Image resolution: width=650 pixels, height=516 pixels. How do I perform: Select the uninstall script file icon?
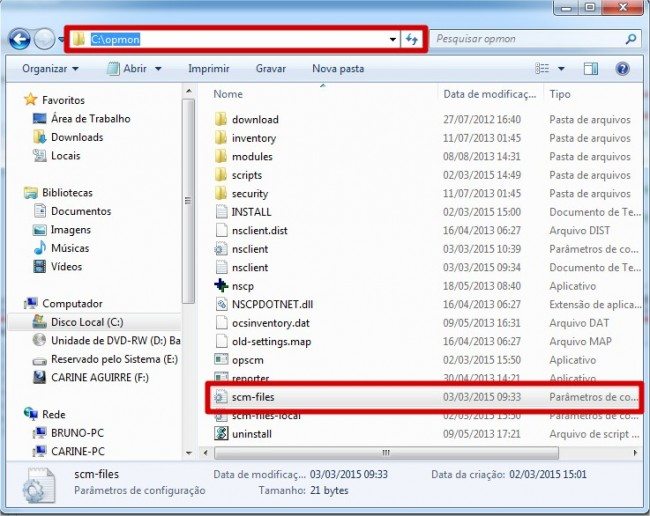point(222,434)
